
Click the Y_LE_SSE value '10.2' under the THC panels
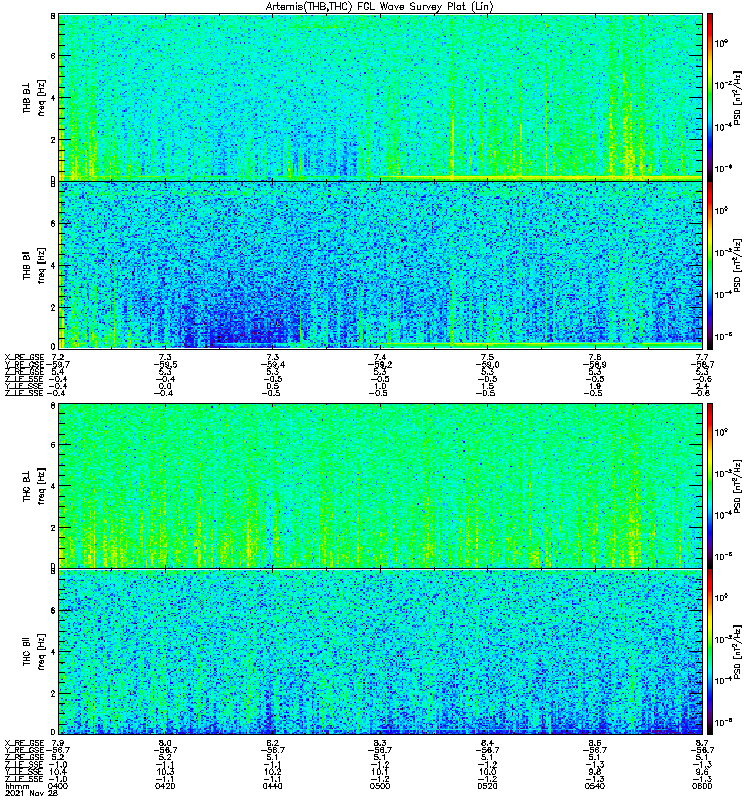coord(272,772)
